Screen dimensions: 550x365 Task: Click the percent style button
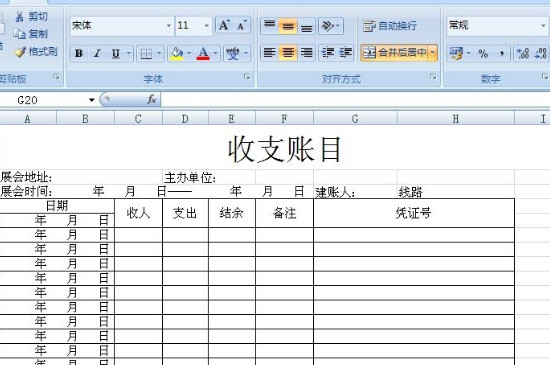pyautogui.click(x=483, y=53)
